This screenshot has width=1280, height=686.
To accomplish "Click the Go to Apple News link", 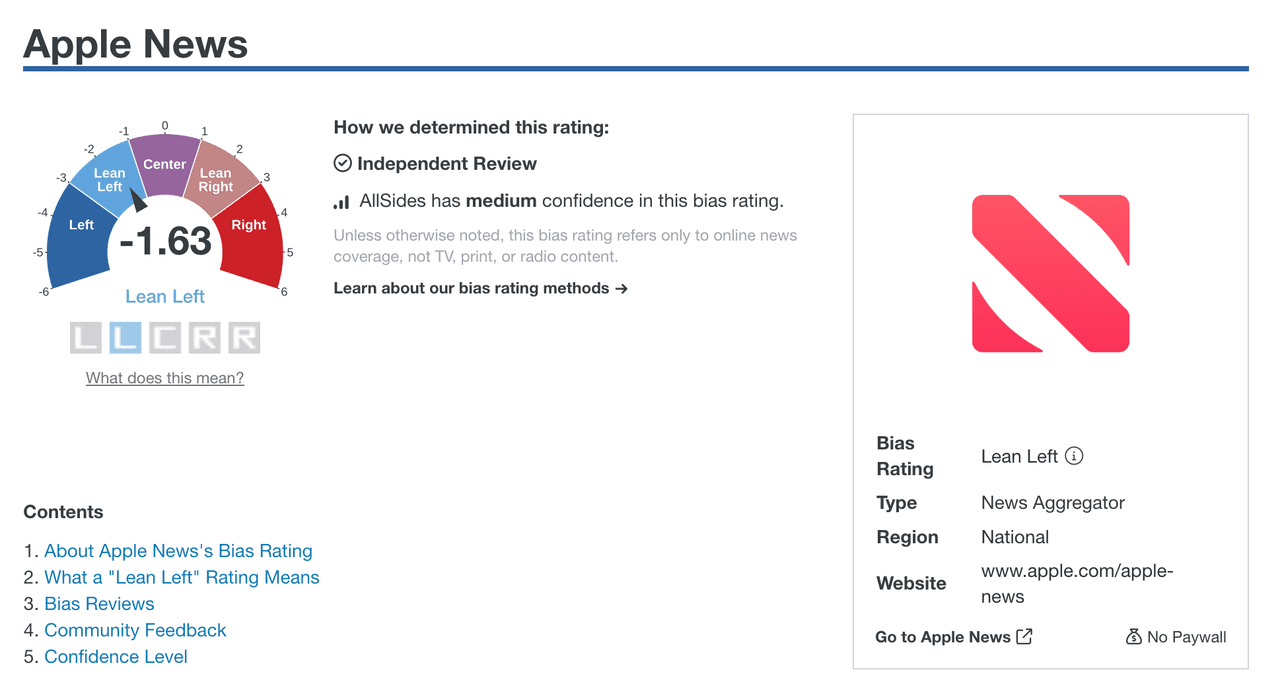I will pos(942,637).
